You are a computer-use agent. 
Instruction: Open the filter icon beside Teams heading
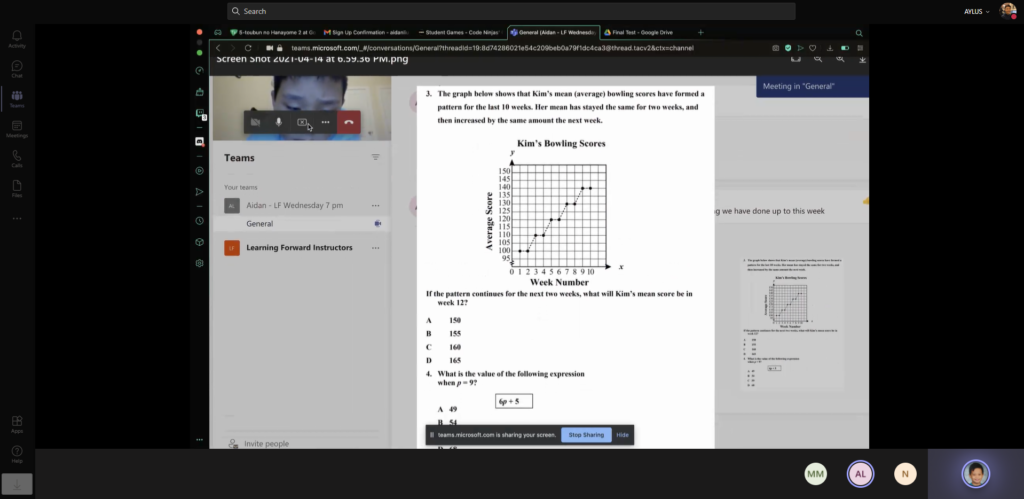tap(376, 157)
